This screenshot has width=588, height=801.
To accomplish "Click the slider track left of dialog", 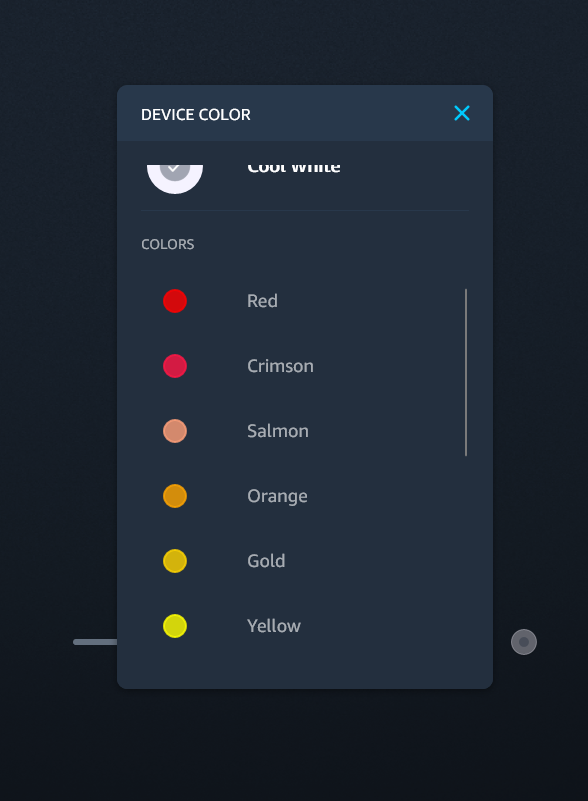I will coord(95,642).
